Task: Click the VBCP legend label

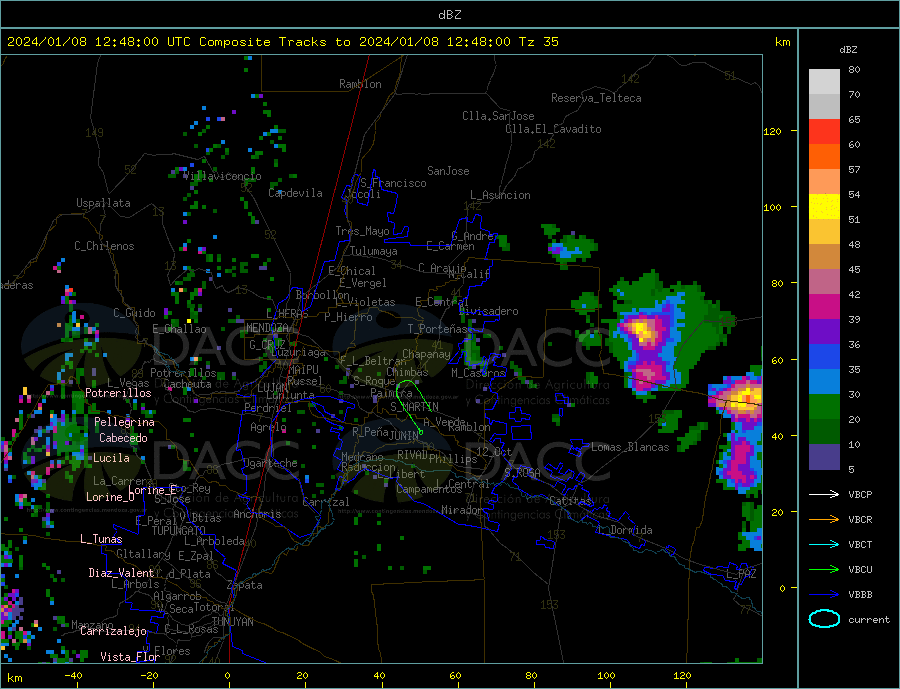Action: coord(860,494)
